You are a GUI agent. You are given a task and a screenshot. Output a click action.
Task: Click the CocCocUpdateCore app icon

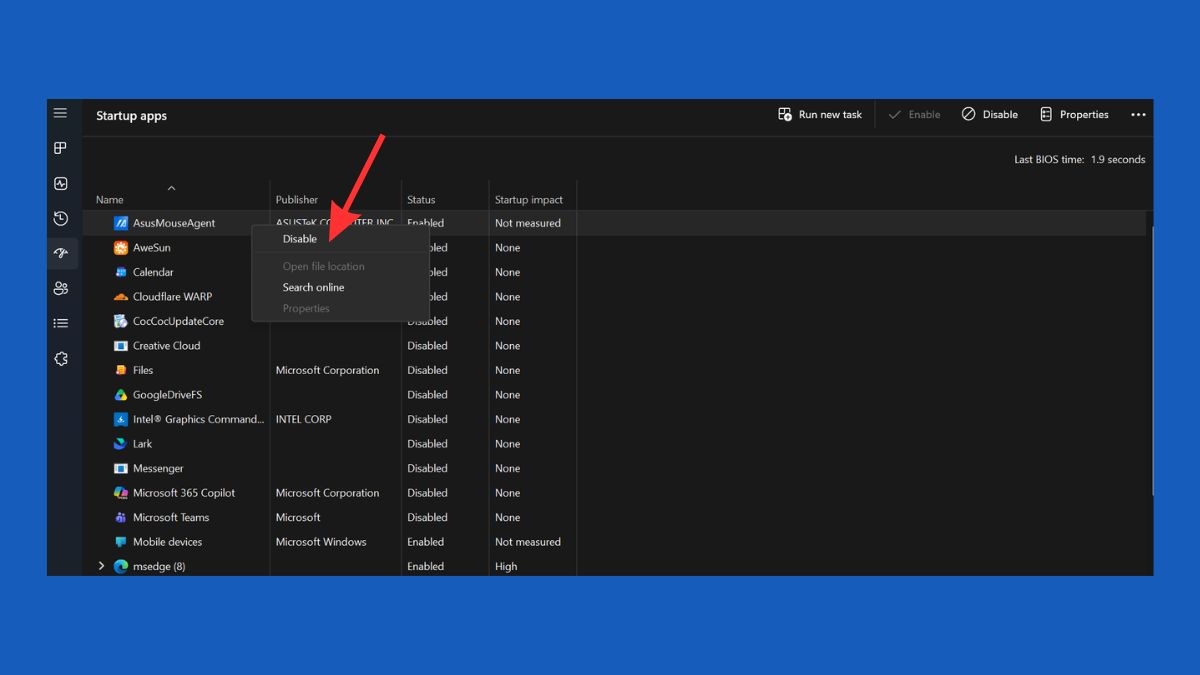tap(121, 321)
